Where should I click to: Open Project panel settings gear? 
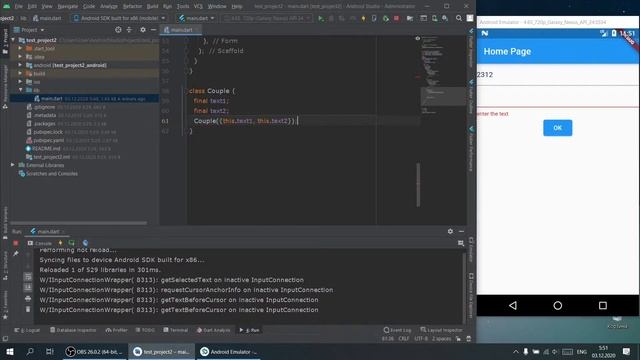[142, 30]
